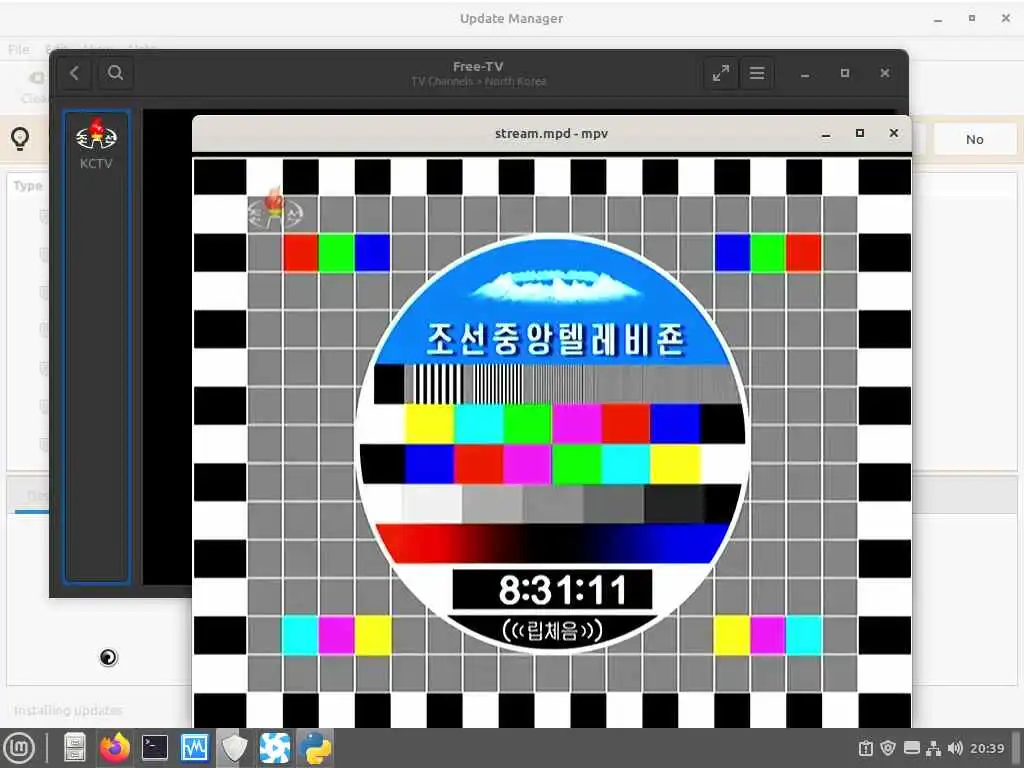Image resolution: width=1024 pixels, height=768 pixels.
Task: Toggle fullscreen mode in Free-TV
Action: [x=721, y=73]
